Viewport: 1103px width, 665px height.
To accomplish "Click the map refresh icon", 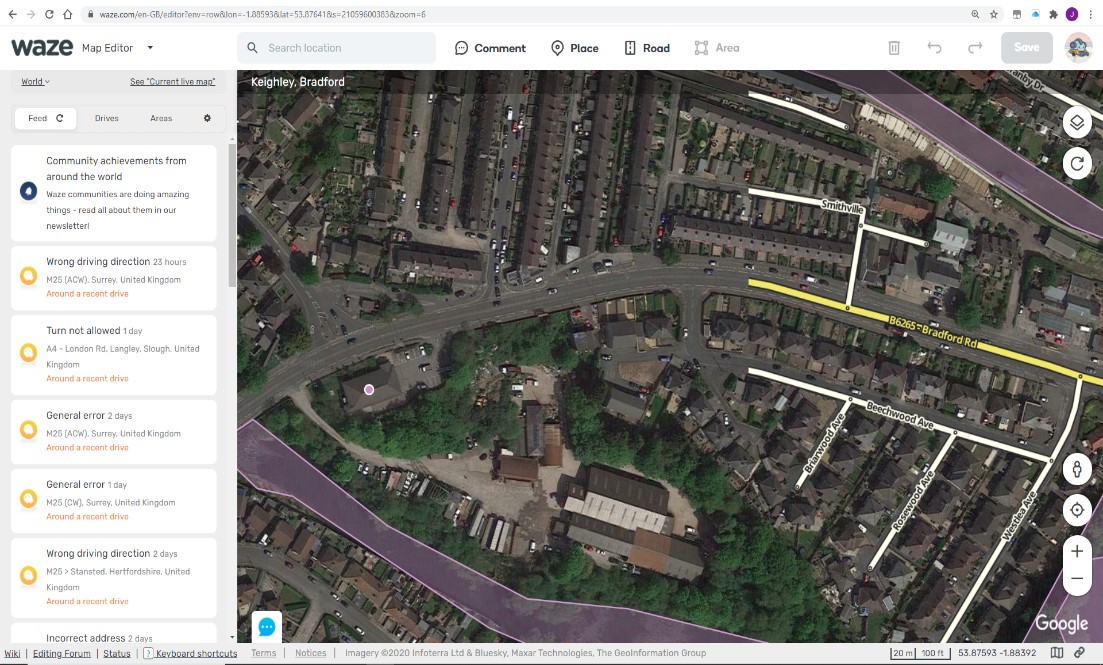I will coord(1076,164).
